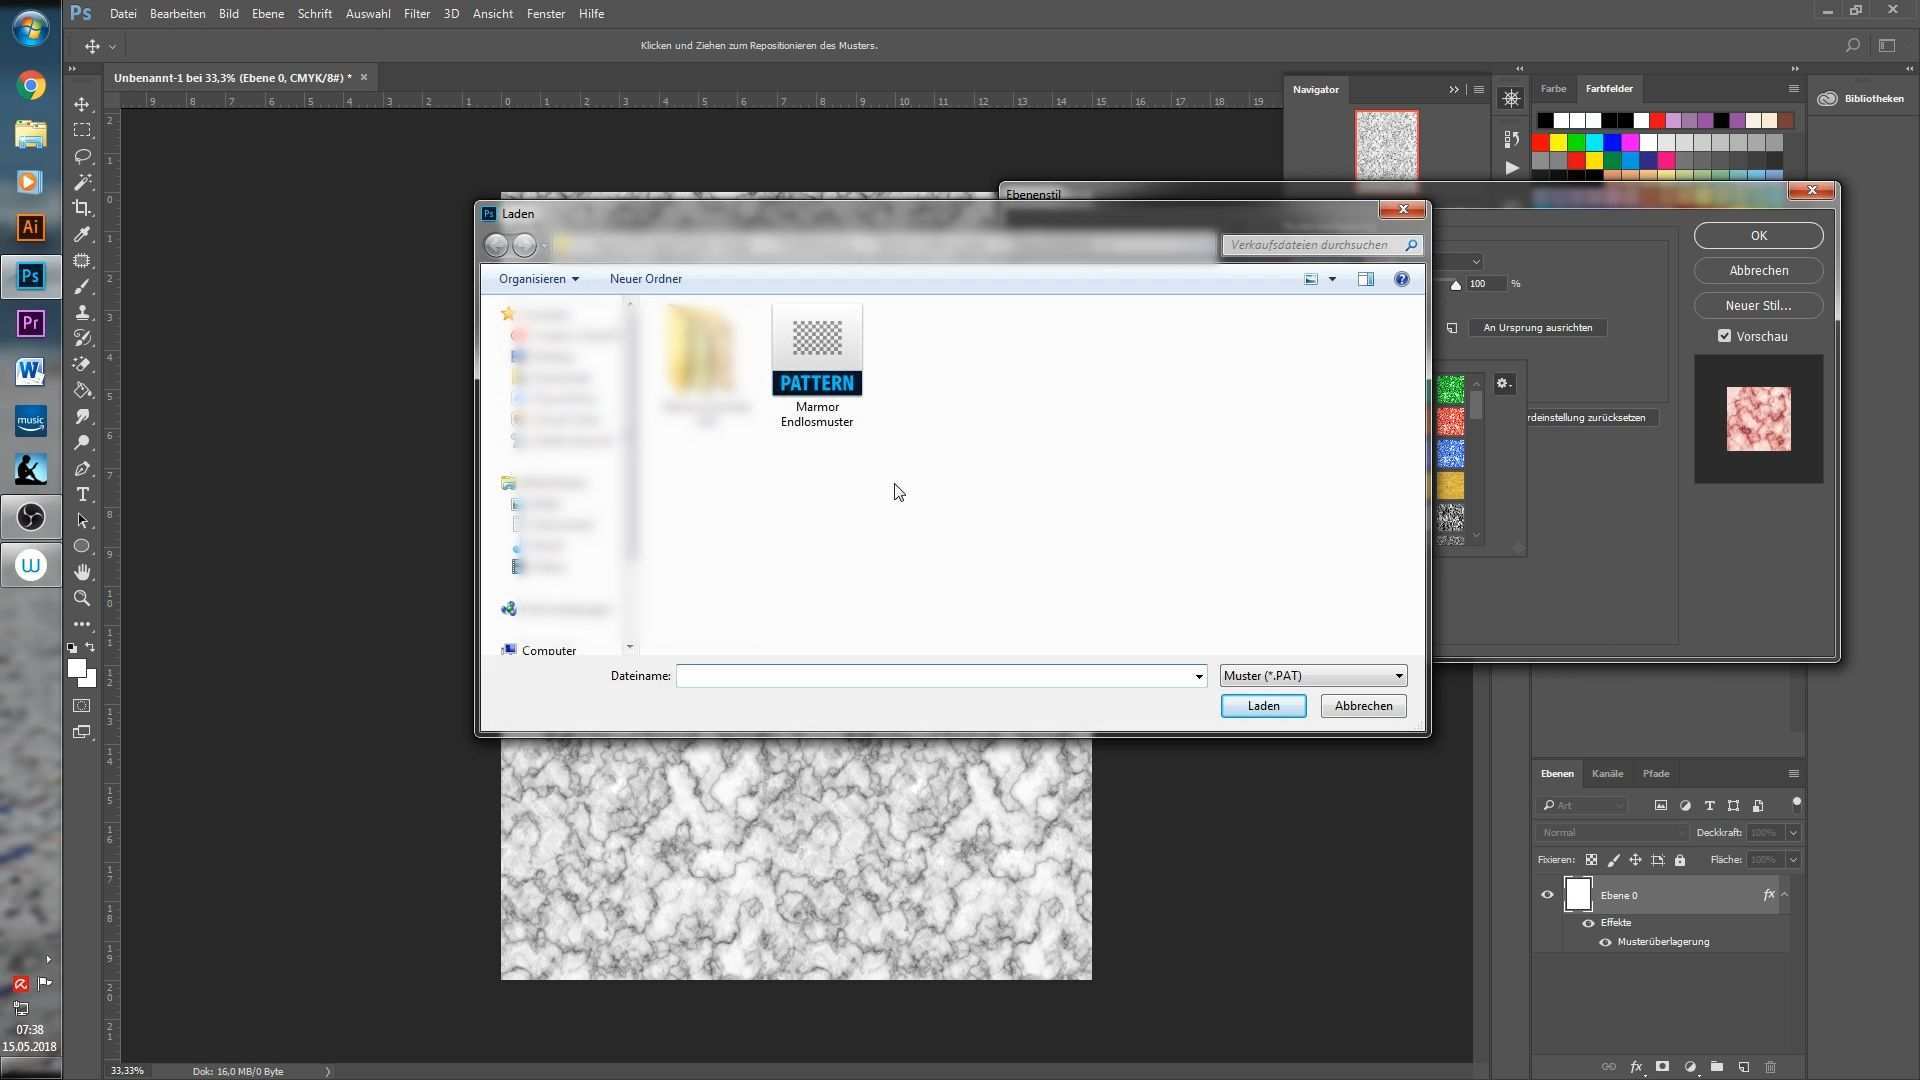The image size is (1920, 1080).
Task: Select the Eyedropper tool
Action: (82, 234)
